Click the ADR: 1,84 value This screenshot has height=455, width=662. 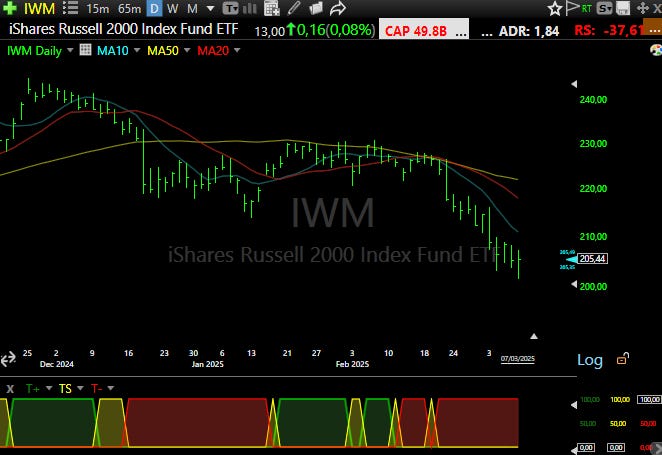[x=529, y=31]
